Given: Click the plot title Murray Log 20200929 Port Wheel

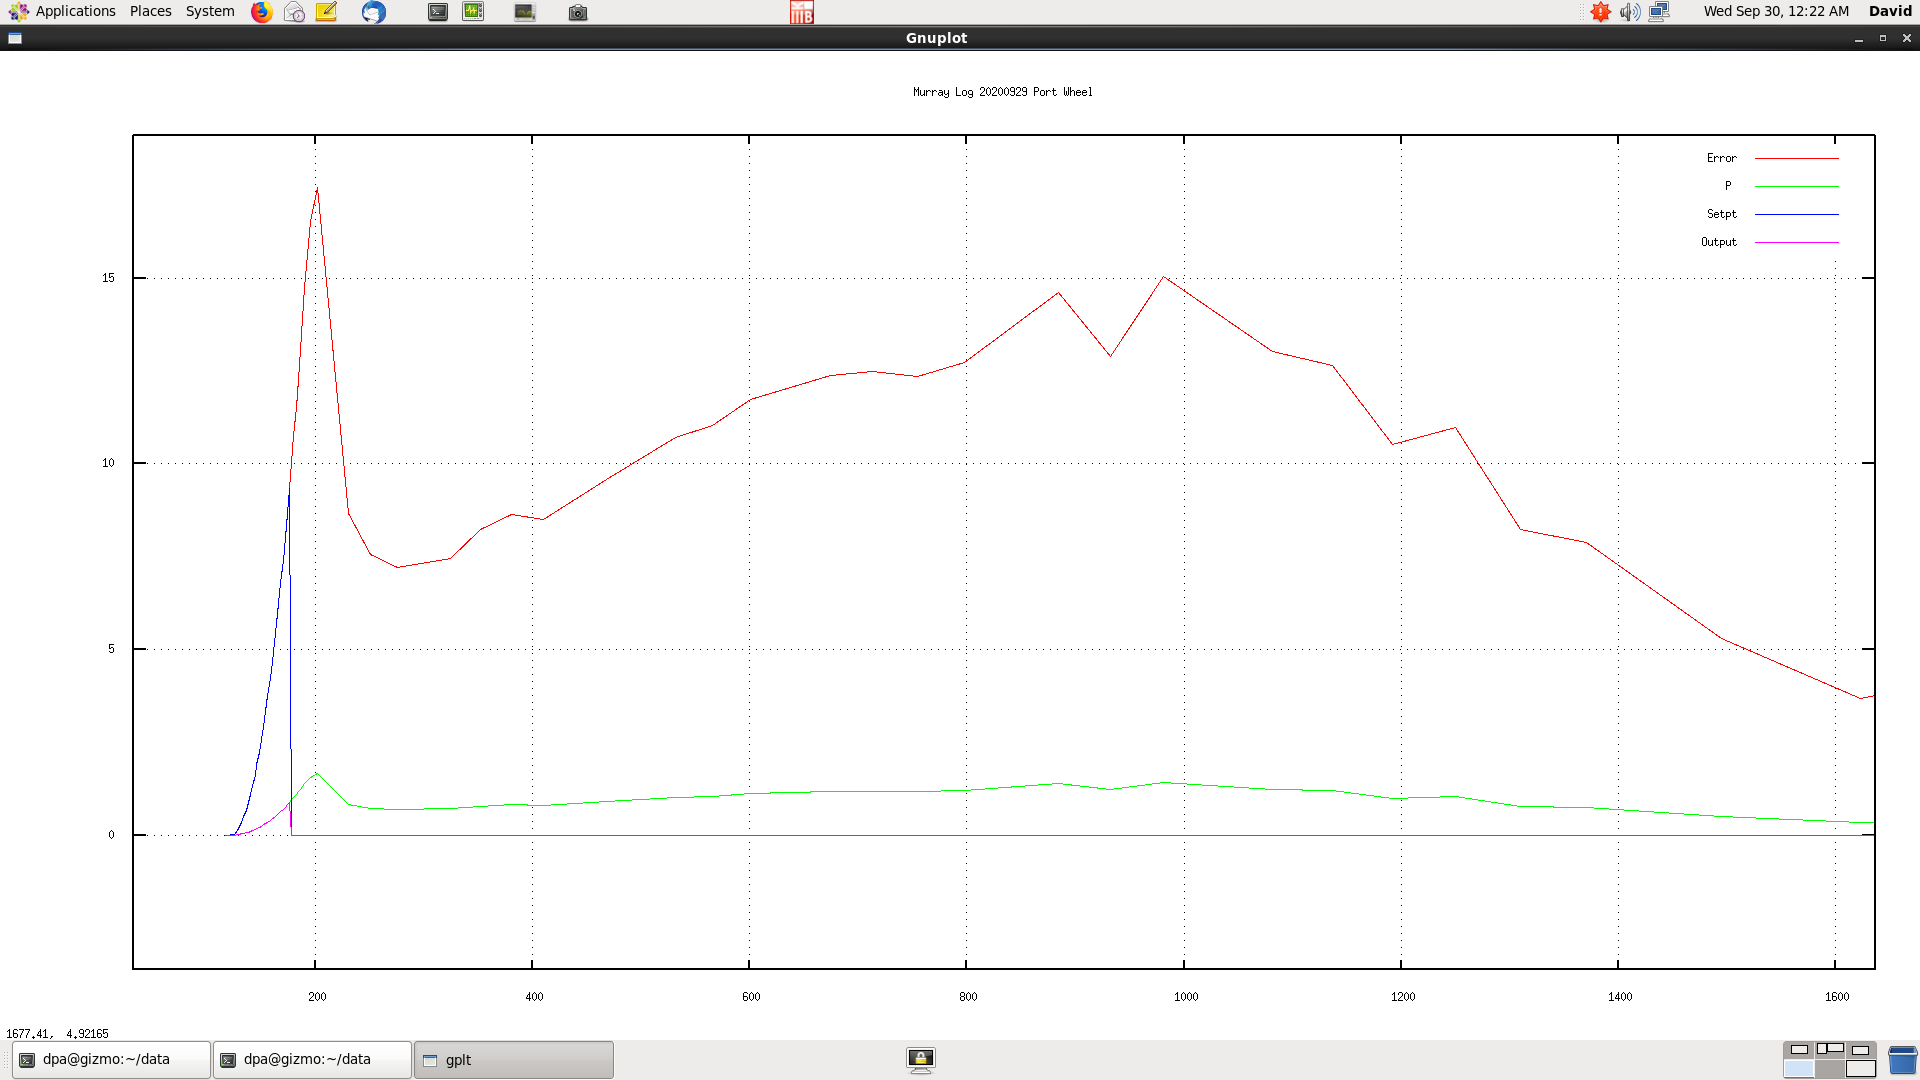Looking at the screenshot, I should click(x=1002, y=92).
